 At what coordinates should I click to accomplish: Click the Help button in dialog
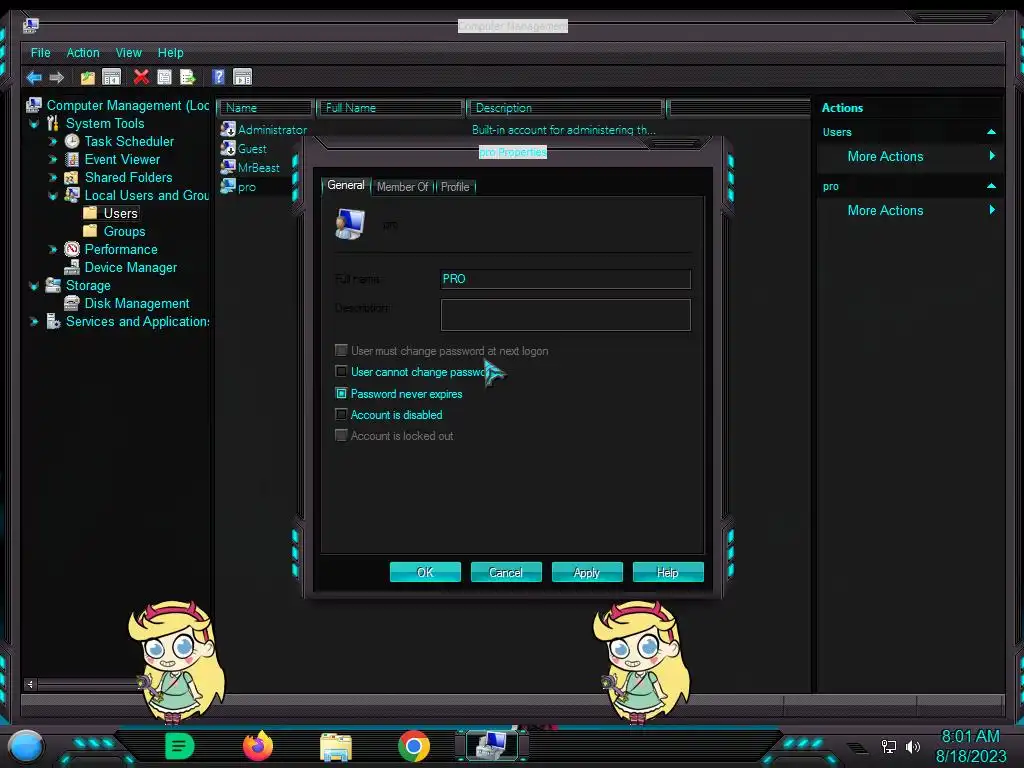[668, 572]
